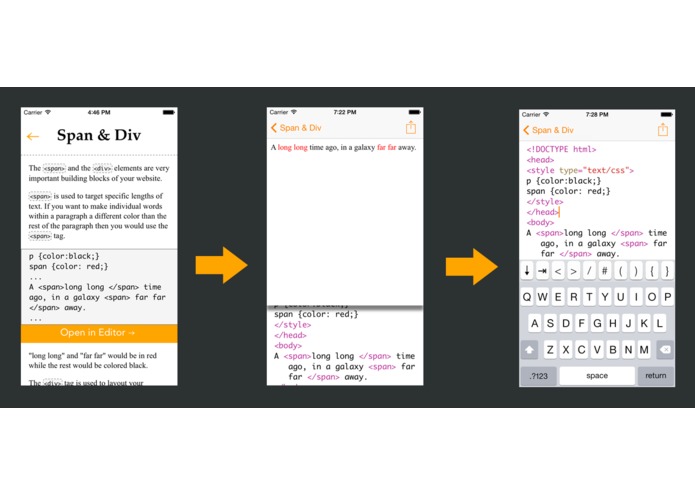This screenshot has width=695, height=494.
Task: Tap the space bar
Action: (x=597, y=376)
